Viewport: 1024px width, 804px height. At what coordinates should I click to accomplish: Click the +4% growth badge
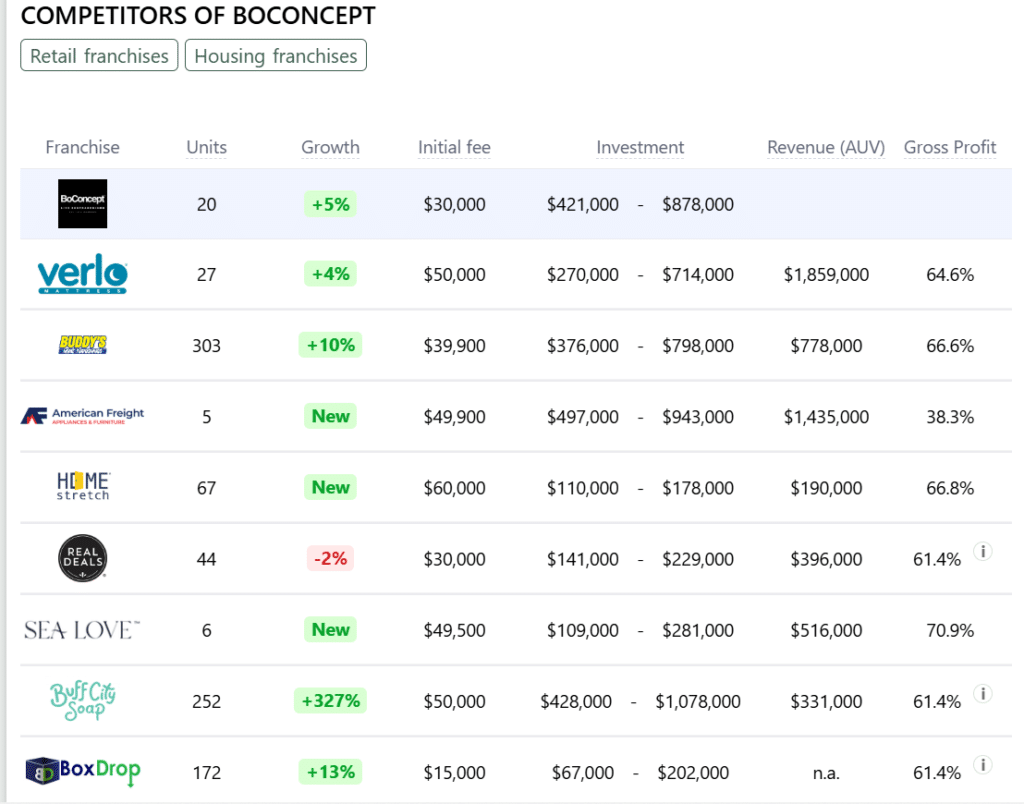click(x=330, y=274)
